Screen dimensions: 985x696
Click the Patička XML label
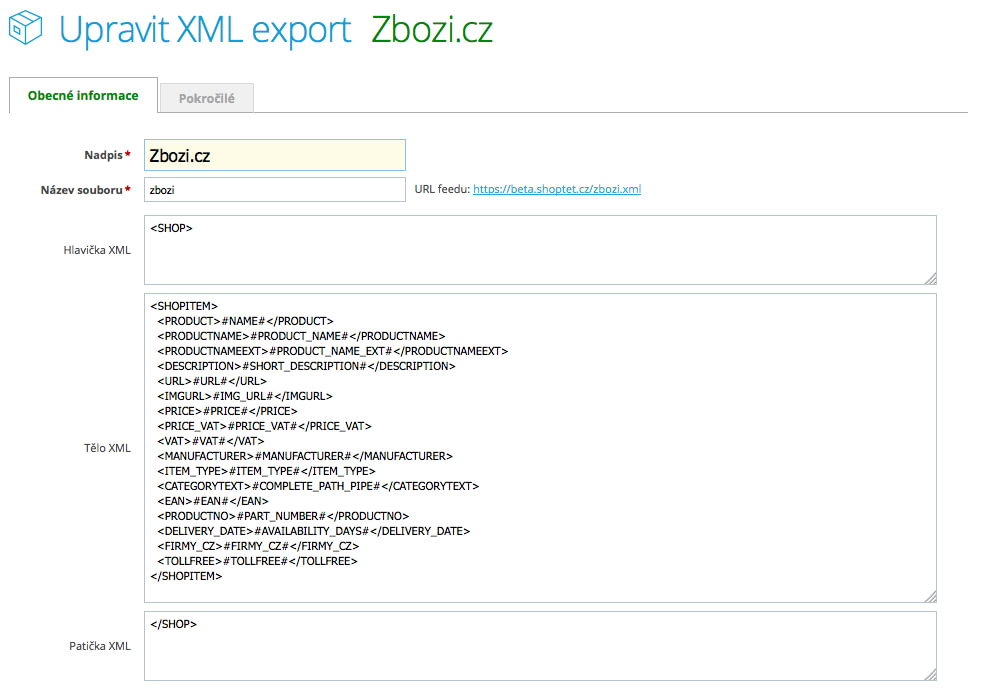[100, 646]
